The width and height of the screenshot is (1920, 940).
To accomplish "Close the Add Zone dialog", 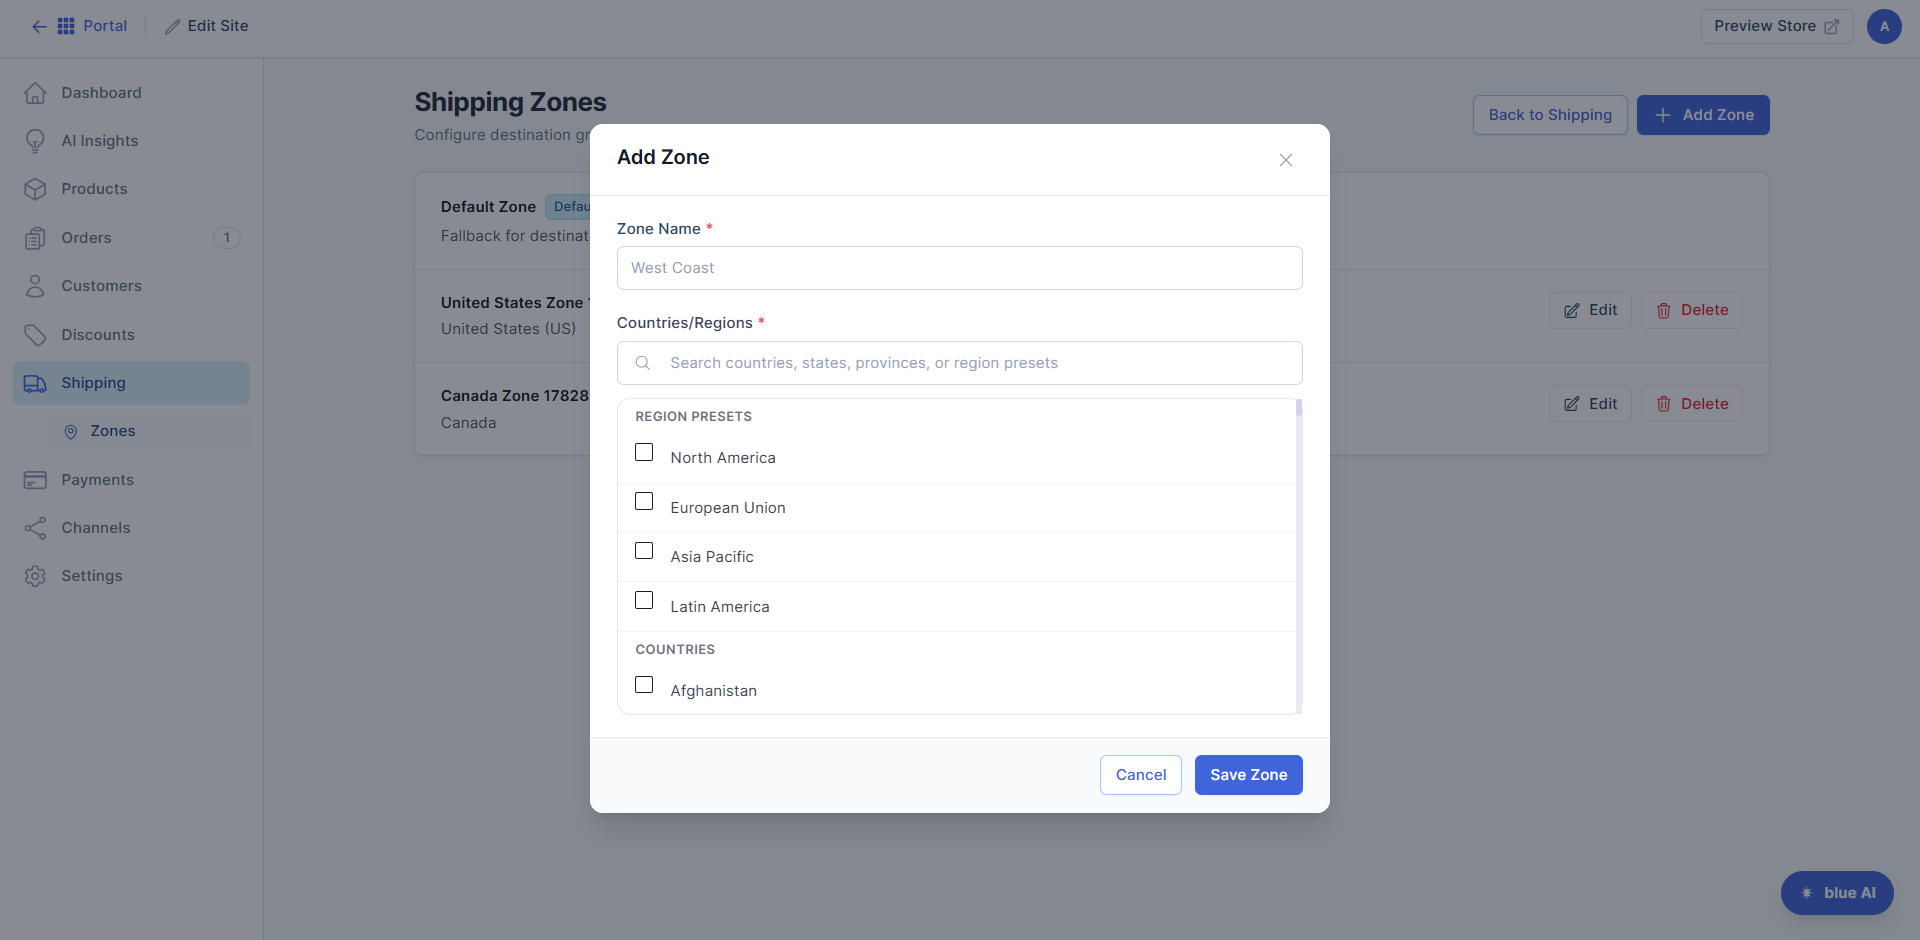I will pyautogui.click(x=1286, y=160).
